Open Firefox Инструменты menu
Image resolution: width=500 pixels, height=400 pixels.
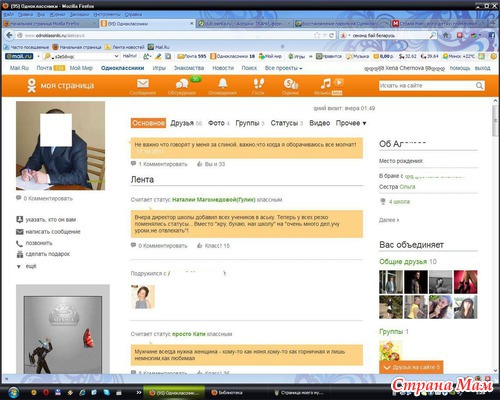click(x=107, y=15)
